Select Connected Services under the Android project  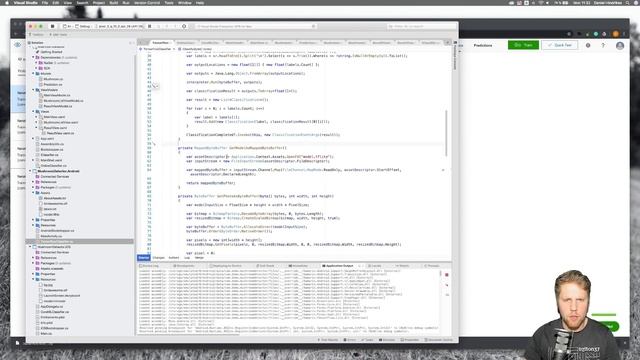[54, 176]
